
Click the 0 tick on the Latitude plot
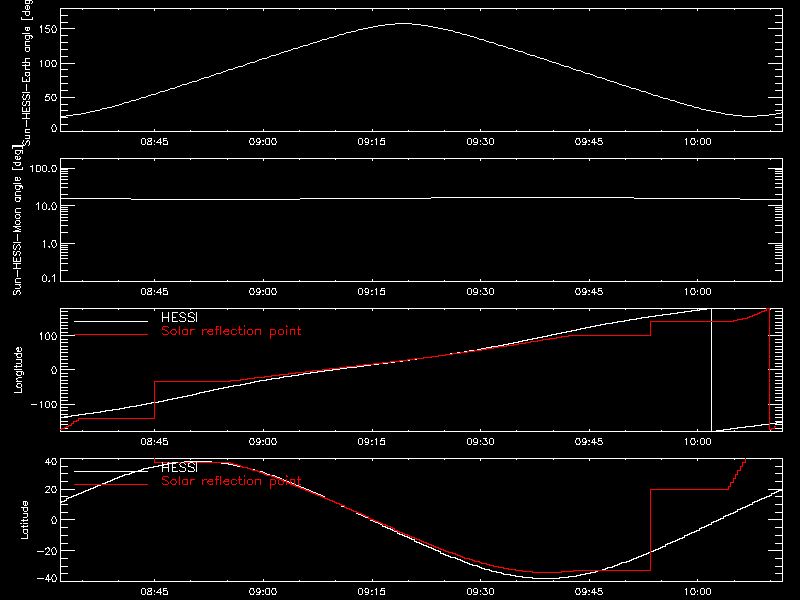pyautogui.click(x=55, y=520)
